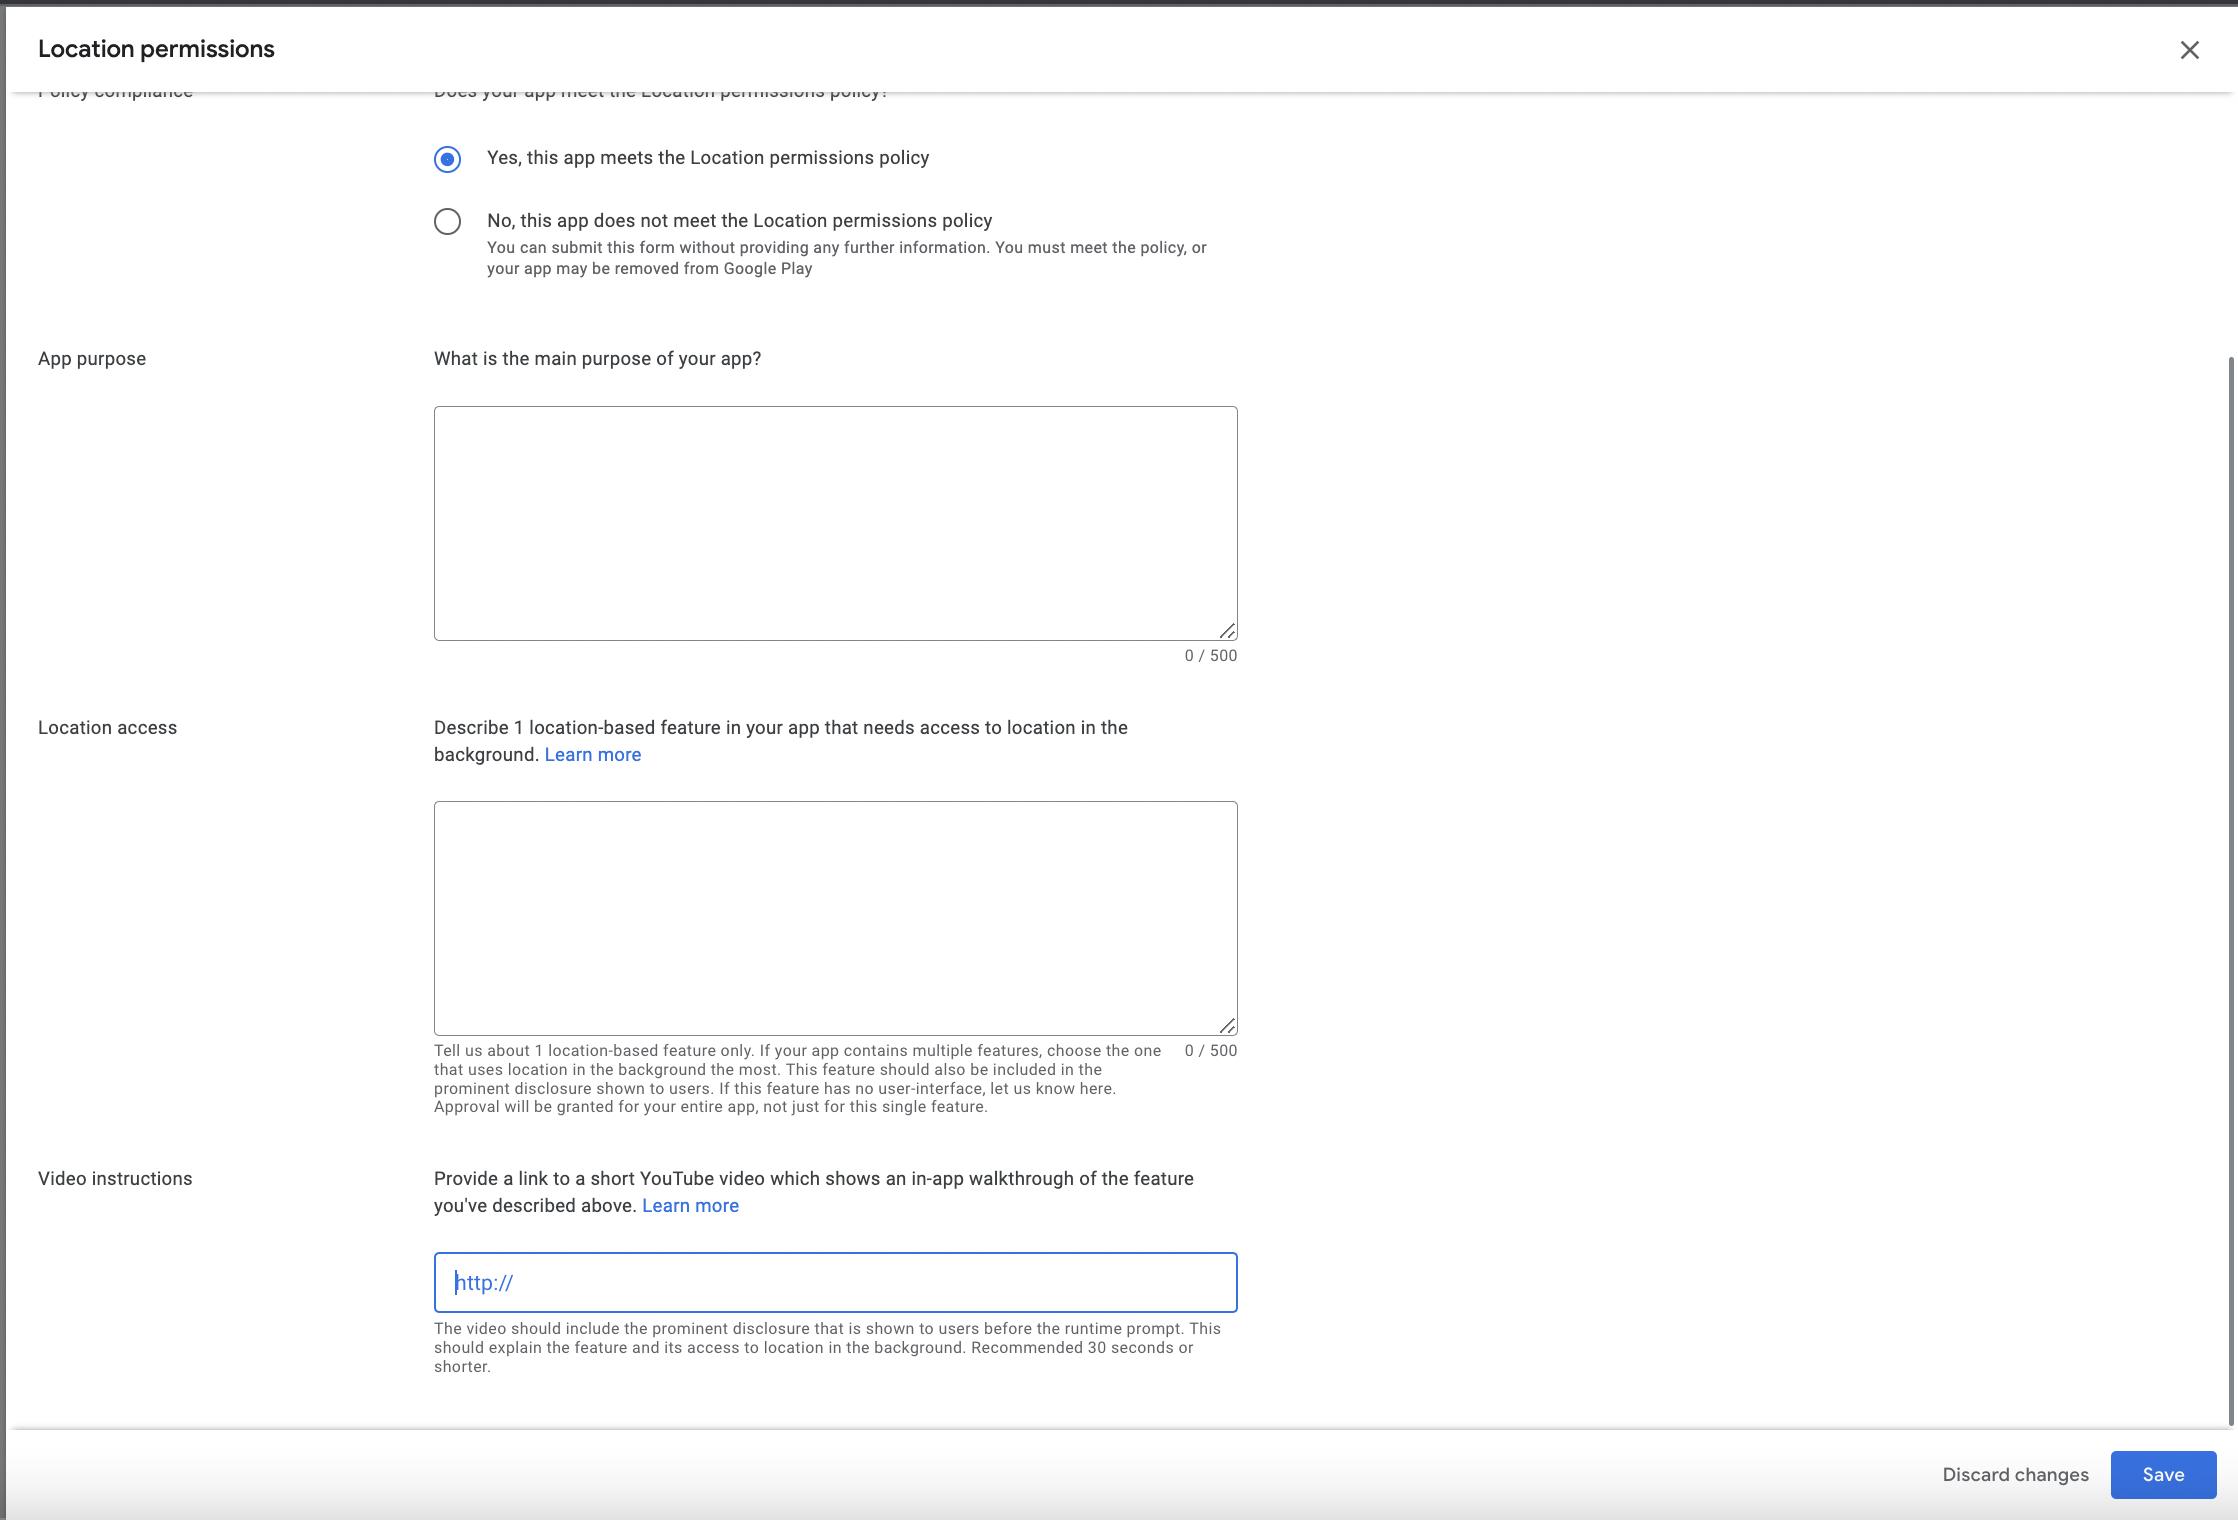
Task: Click the Location access '0 / 500' counter
Action: click(1210, 1051)
